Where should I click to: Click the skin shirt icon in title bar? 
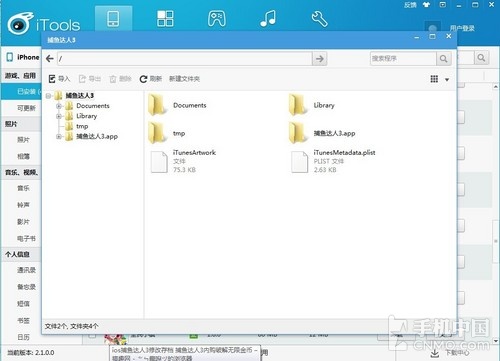(426, 5)
